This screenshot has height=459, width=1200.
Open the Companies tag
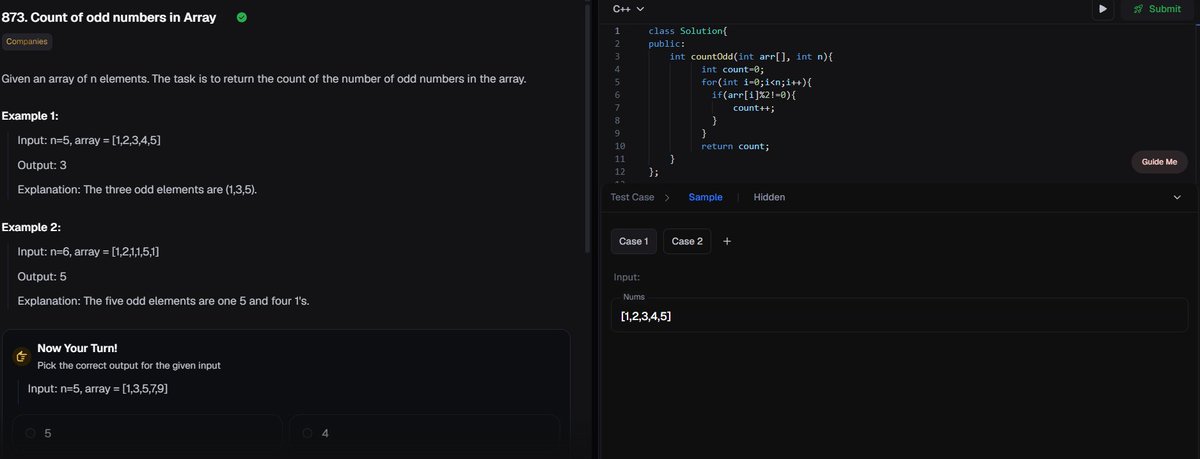tap(27, 42)
